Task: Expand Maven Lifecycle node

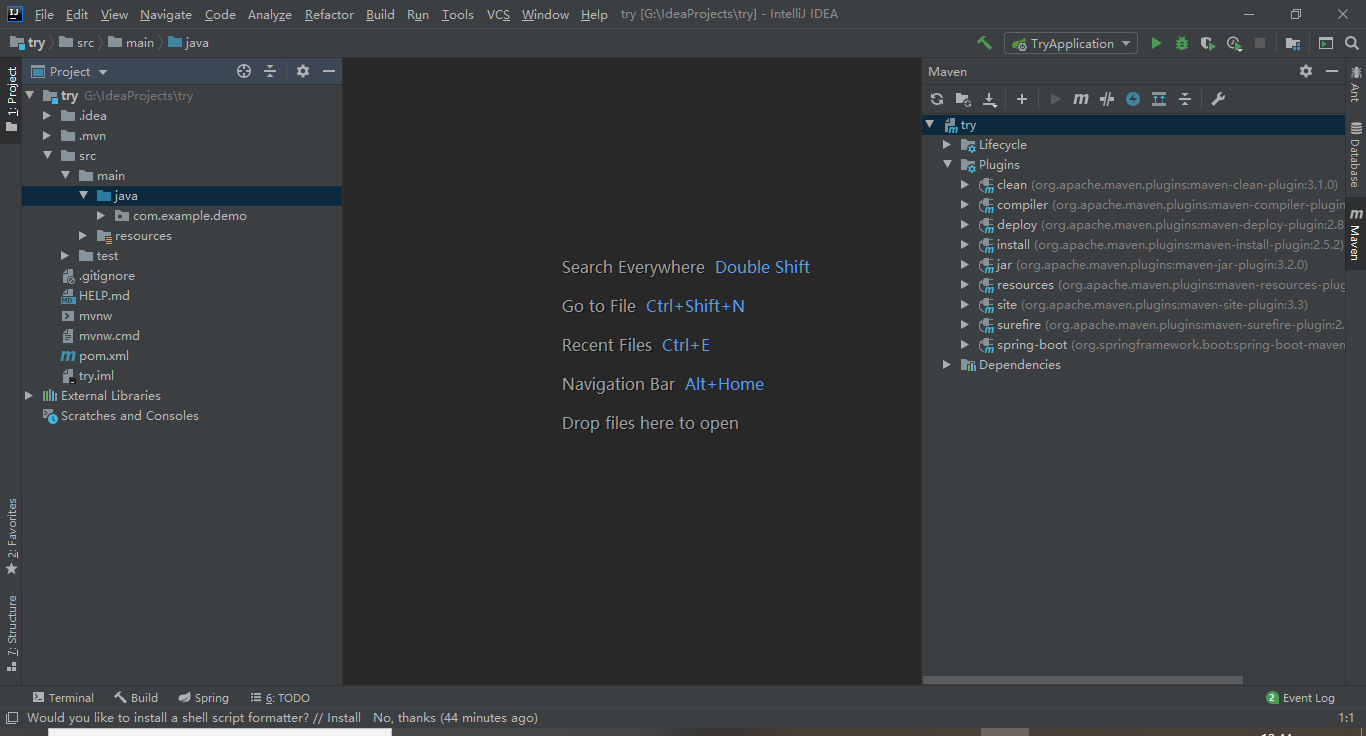Action: pyautogui.click(x=947, y=145)
